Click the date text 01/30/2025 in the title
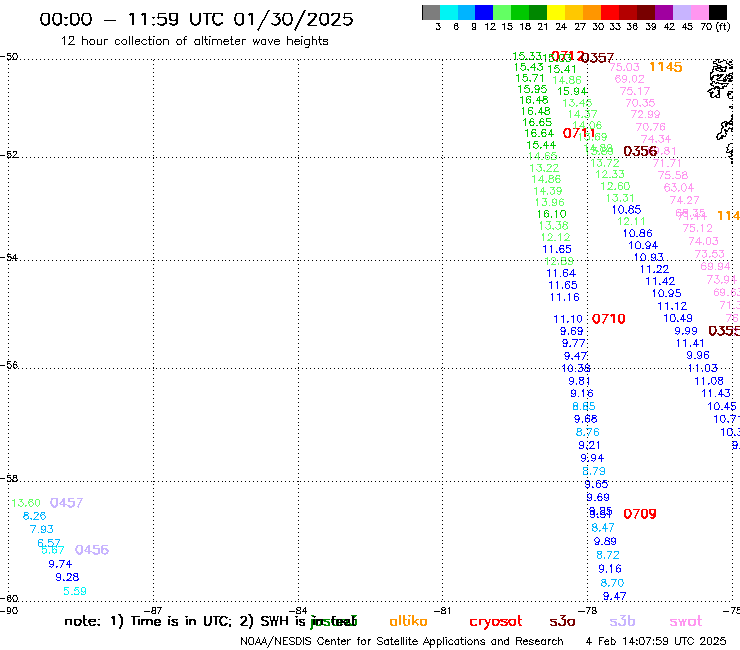Viewport: 740px width, 650px height. point(293,19)
